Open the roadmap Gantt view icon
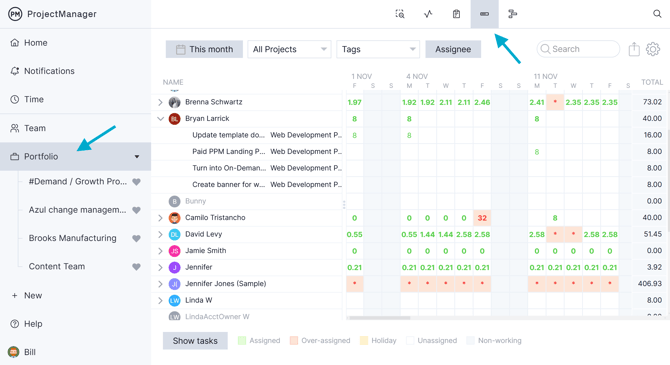Image resolution: width=670 pixels, height=365 pixels. 512,14
